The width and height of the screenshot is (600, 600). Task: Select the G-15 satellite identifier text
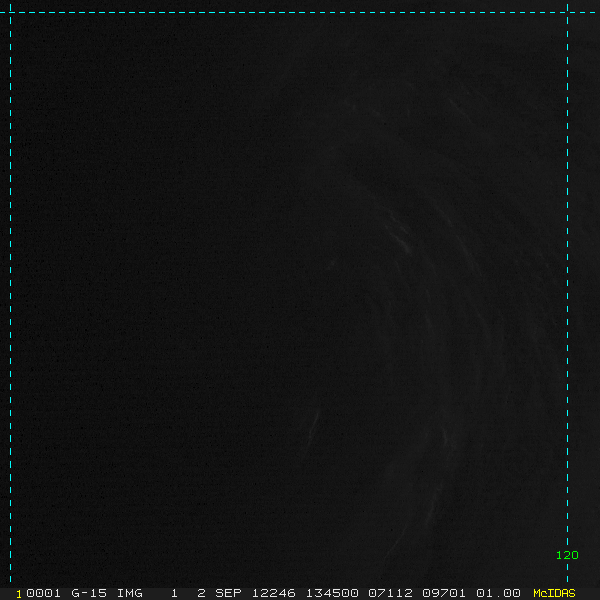coord(89,593)
